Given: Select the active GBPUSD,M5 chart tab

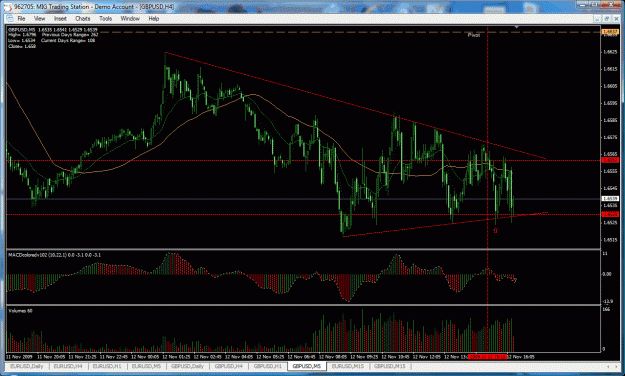Looking at the screenshot, I should tap(307, 366).
